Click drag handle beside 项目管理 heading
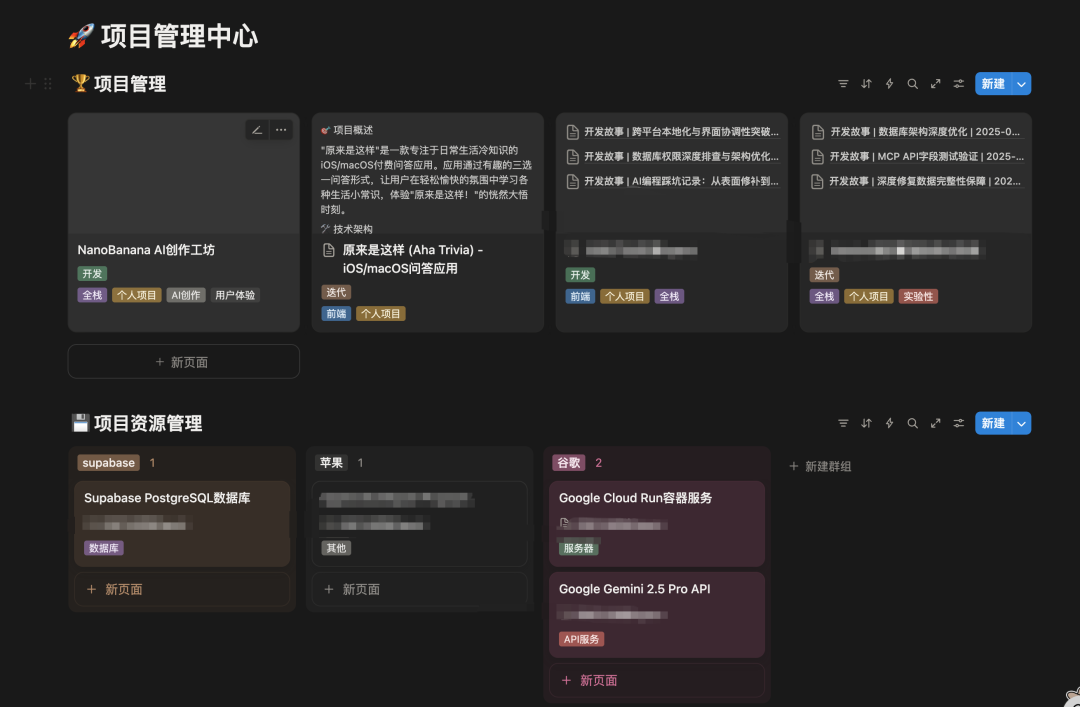The height and width of the screenshot is (707, 1080). (x=47, y=84)
